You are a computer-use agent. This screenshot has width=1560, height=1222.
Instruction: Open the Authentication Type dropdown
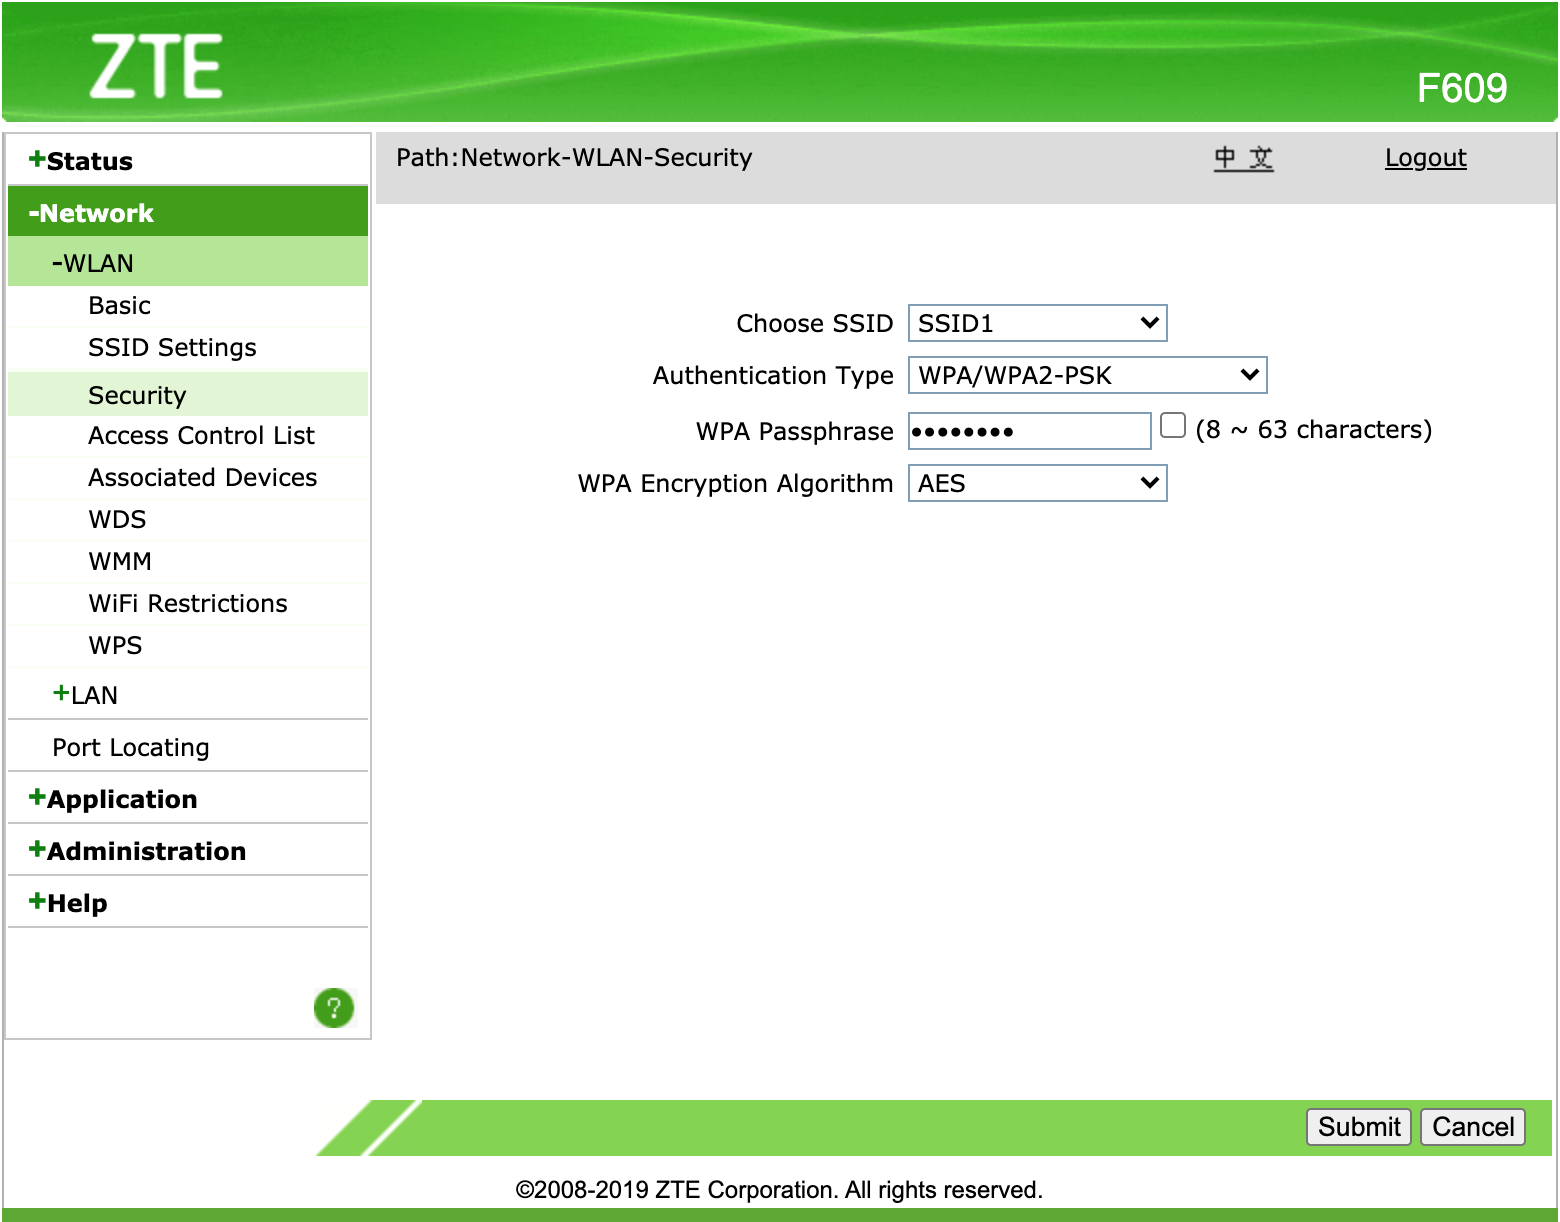(x=1087, y=375)
